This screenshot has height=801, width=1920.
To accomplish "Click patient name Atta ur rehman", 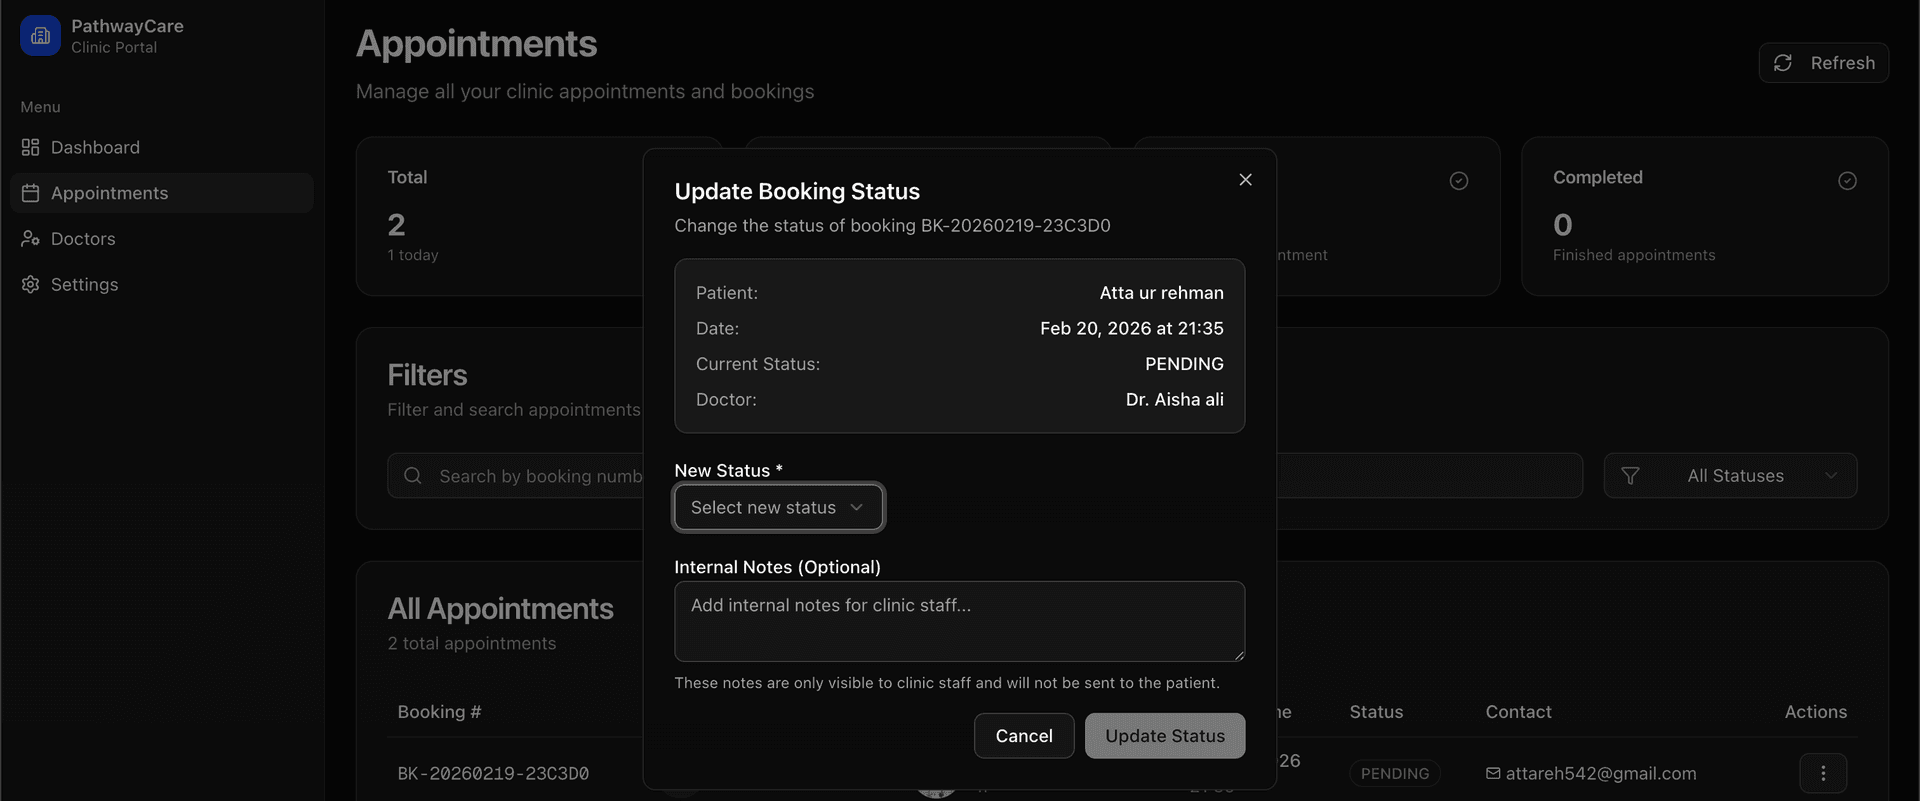I will (1161, 293).
